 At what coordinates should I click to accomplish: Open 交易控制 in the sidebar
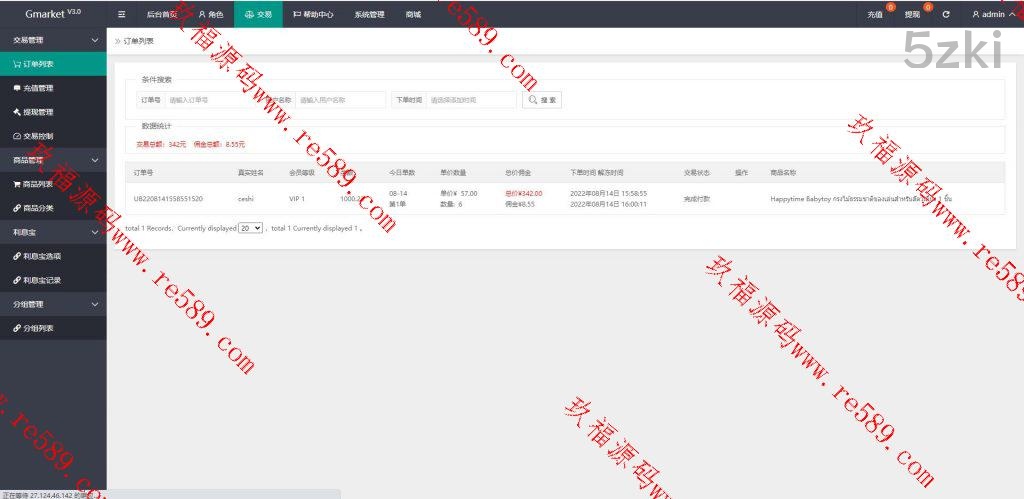(38, 136)
